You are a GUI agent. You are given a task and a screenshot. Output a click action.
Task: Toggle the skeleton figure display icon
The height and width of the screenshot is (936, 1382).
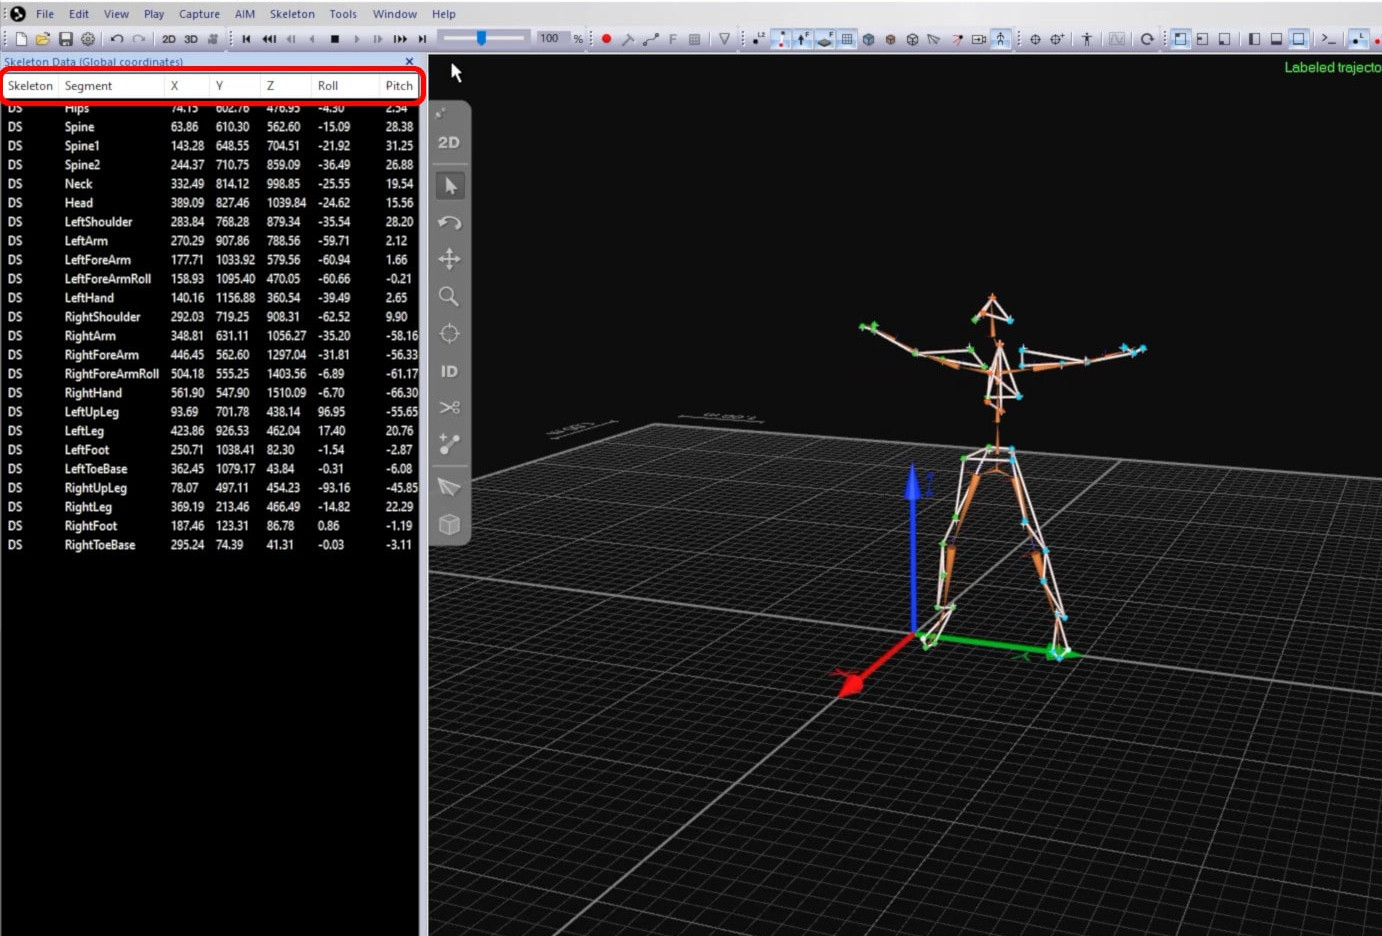[1000, 39]
